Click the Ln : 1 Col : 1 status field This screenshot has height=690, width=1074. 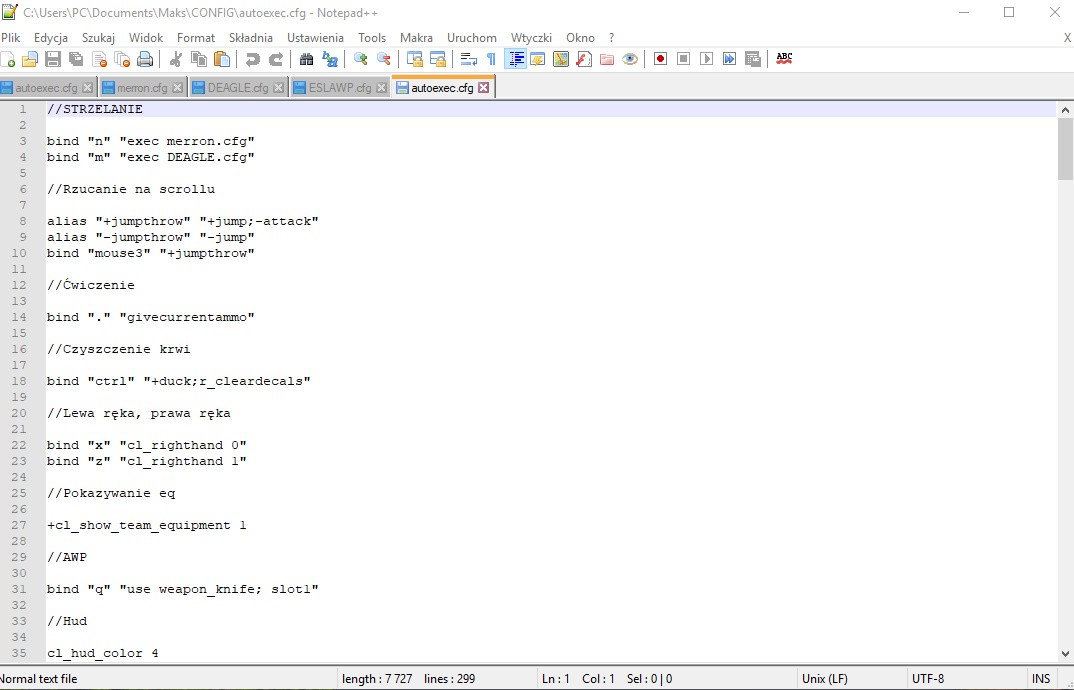click(x=578, y=679)
